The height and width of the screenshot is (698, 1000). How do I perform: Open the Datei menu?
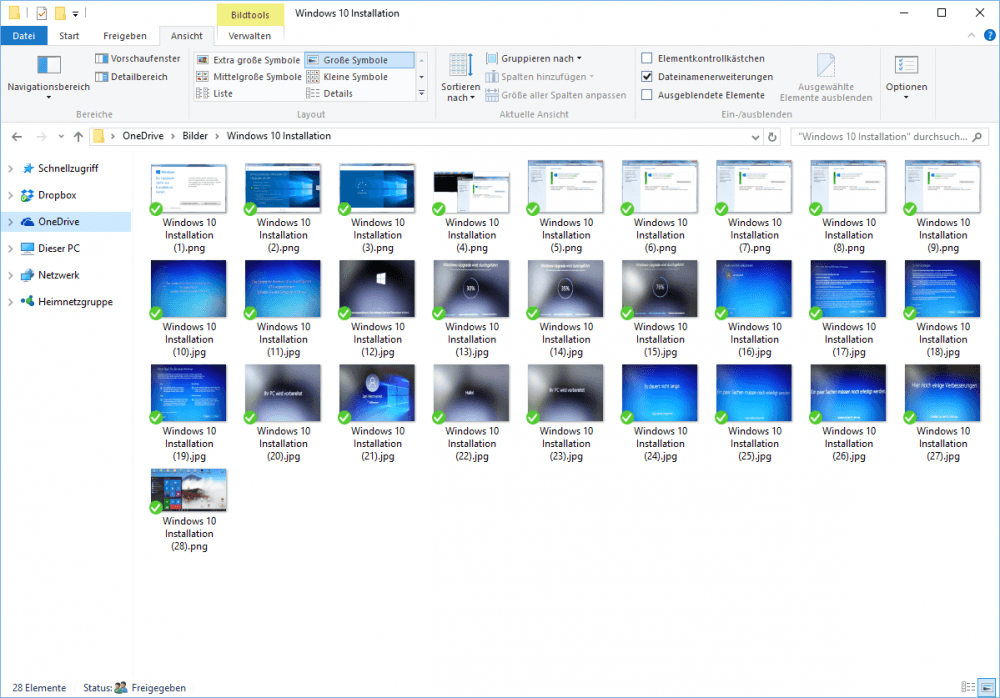pyautogui.click(x=24, y=36)
